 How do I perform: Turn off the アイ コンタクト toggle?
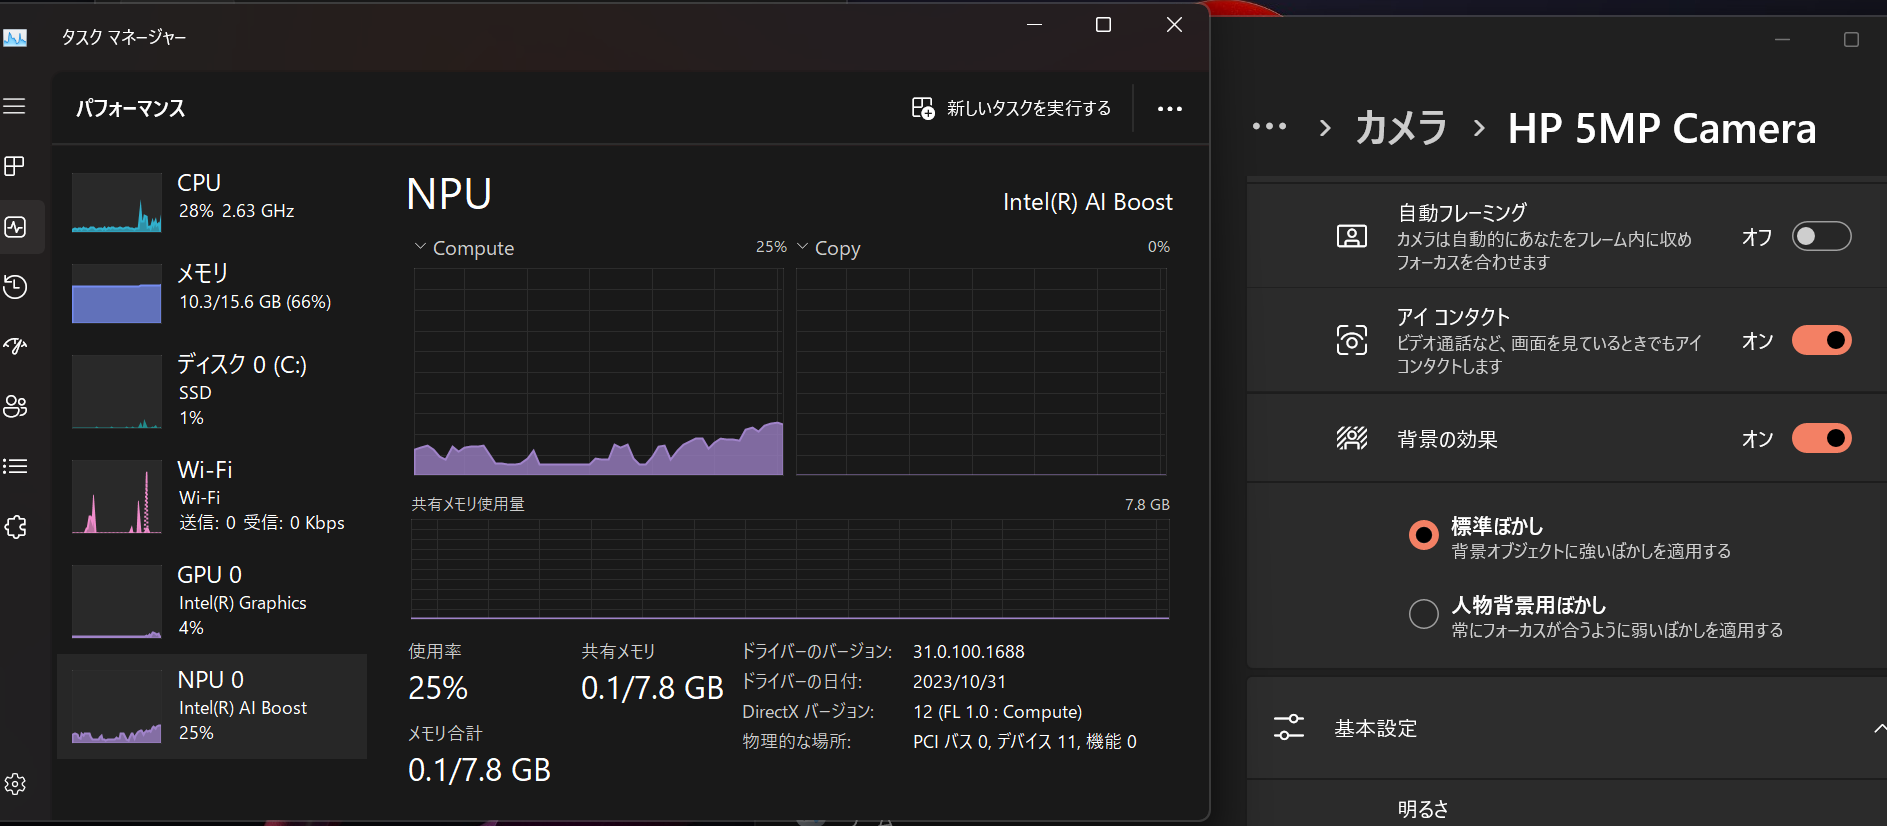pos(1821,340)
